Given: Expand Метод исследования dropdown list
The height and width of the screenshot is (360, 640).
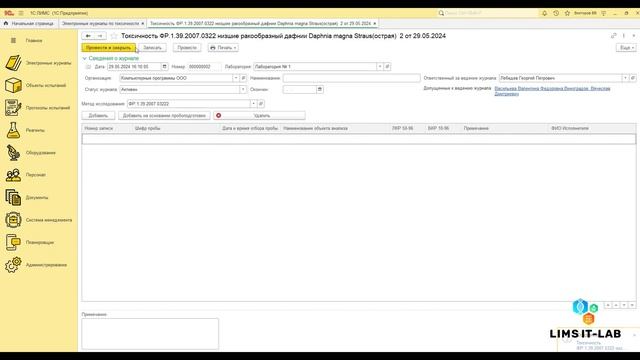Looking at the screenshot, I should tap(253, 104).
